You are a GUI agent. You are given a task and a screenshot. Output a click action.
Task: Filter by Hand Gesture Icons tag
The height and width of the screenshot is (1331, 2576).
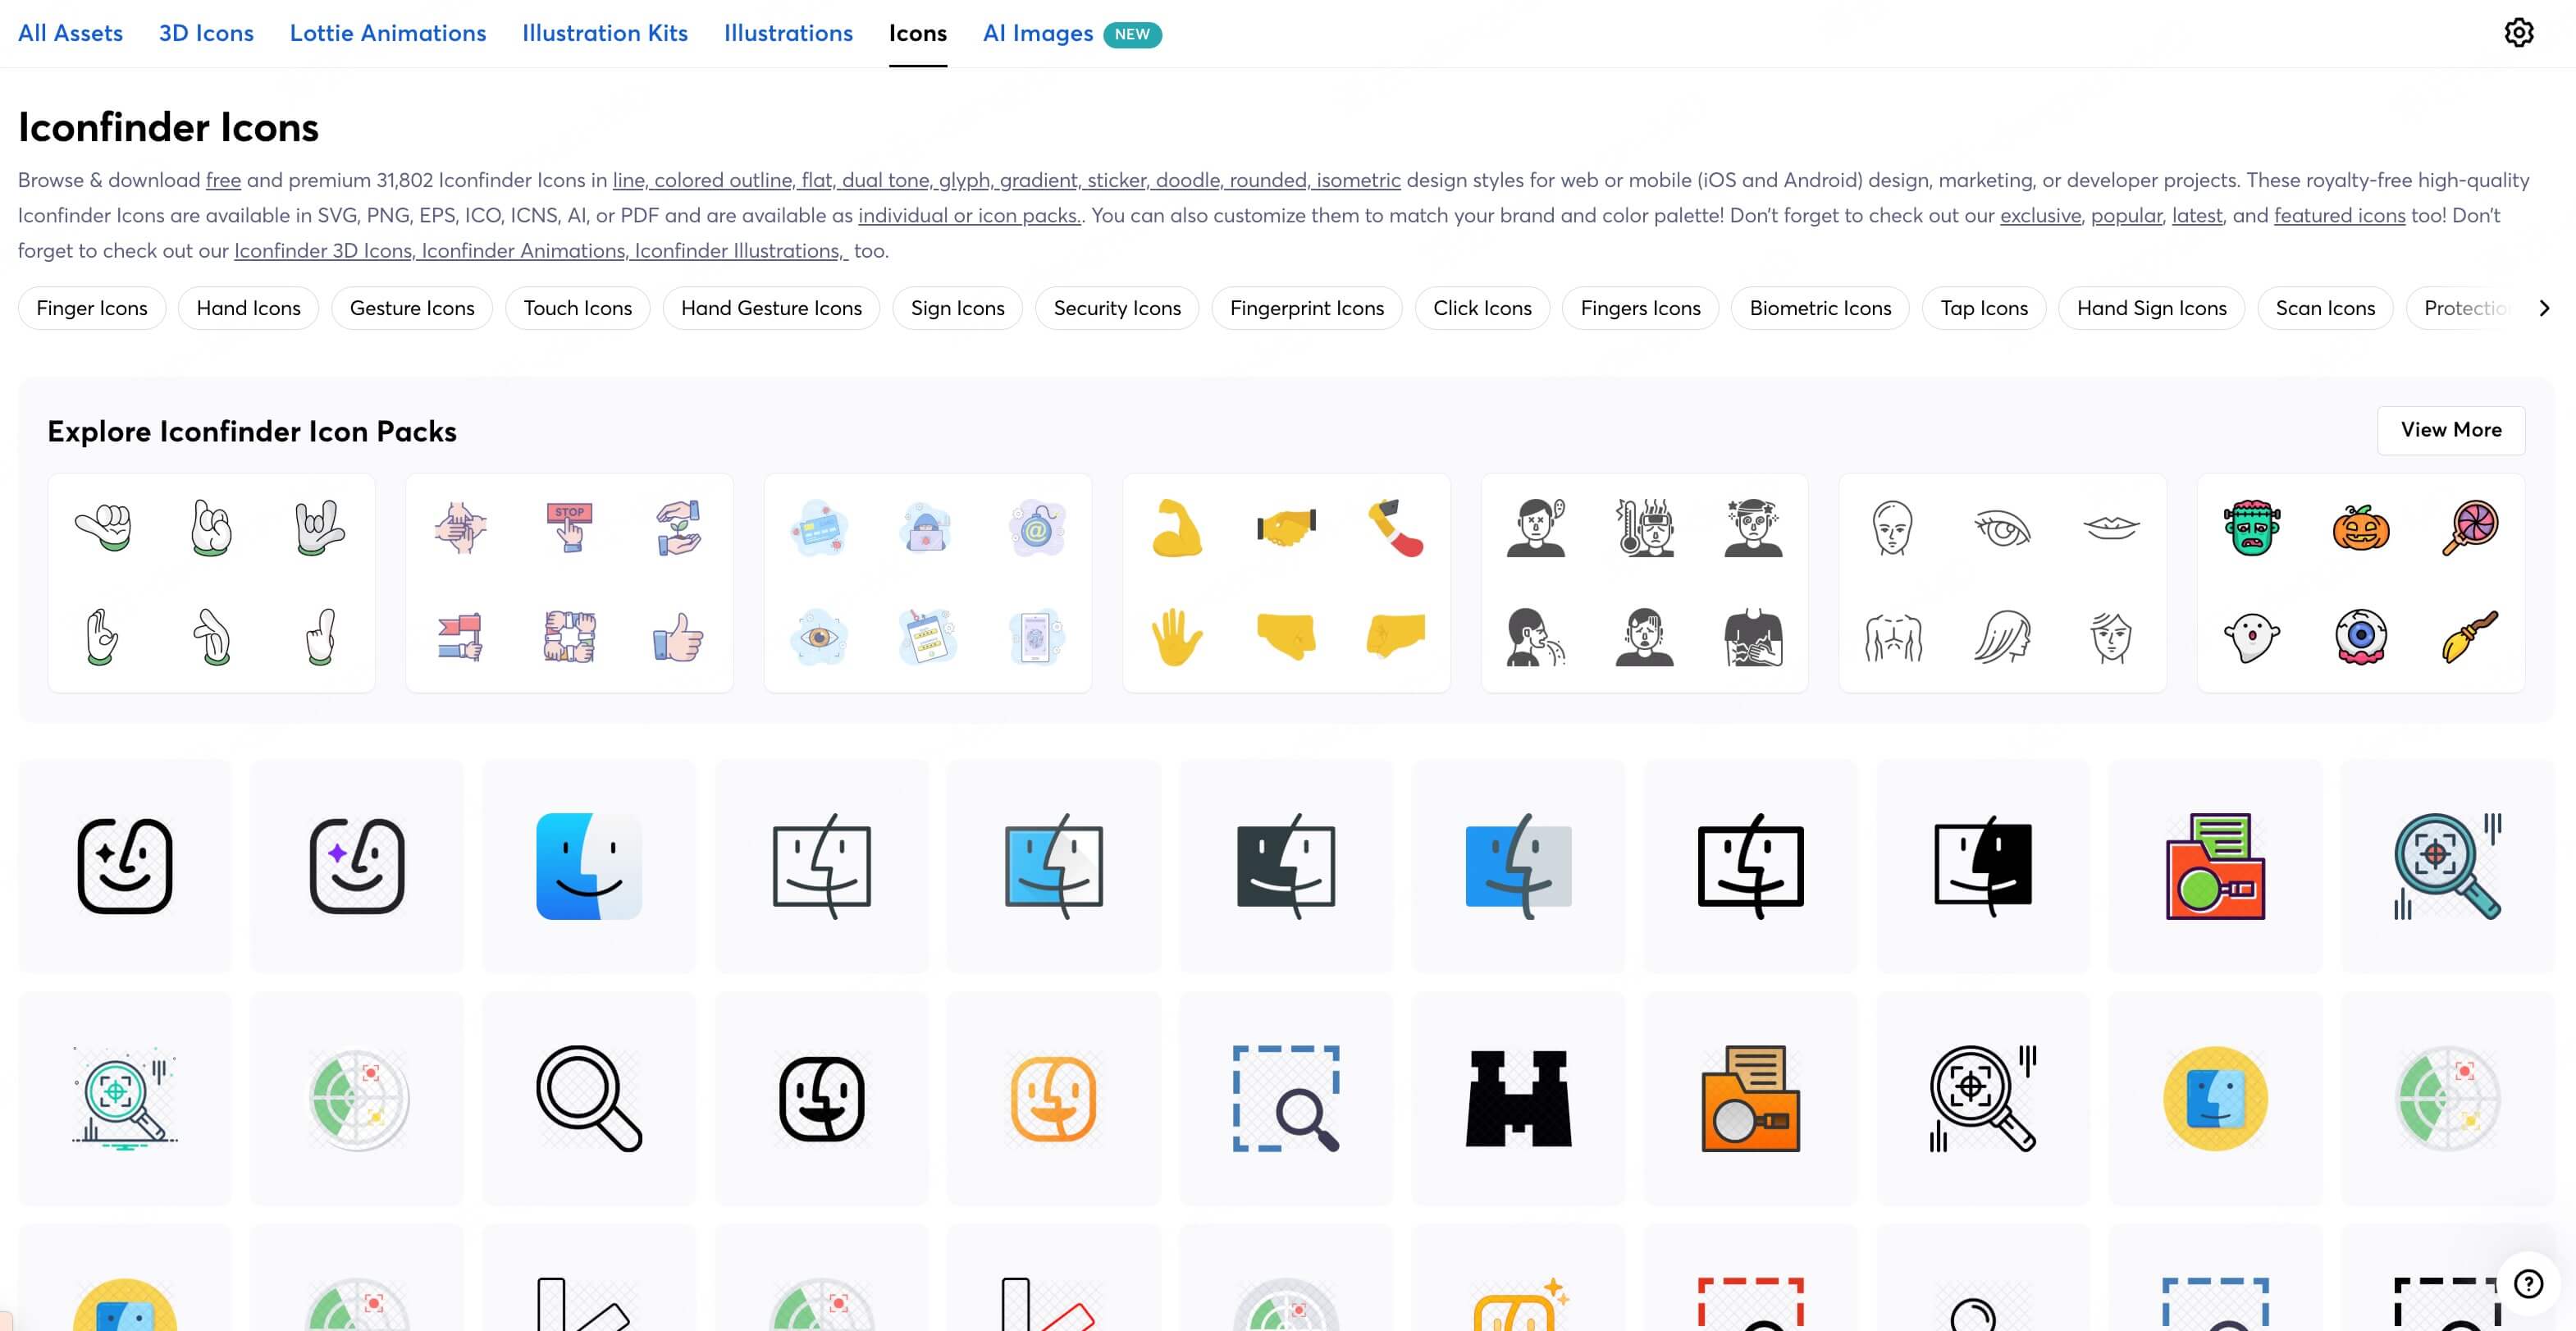pyautogui.click(x=771, y=308)
